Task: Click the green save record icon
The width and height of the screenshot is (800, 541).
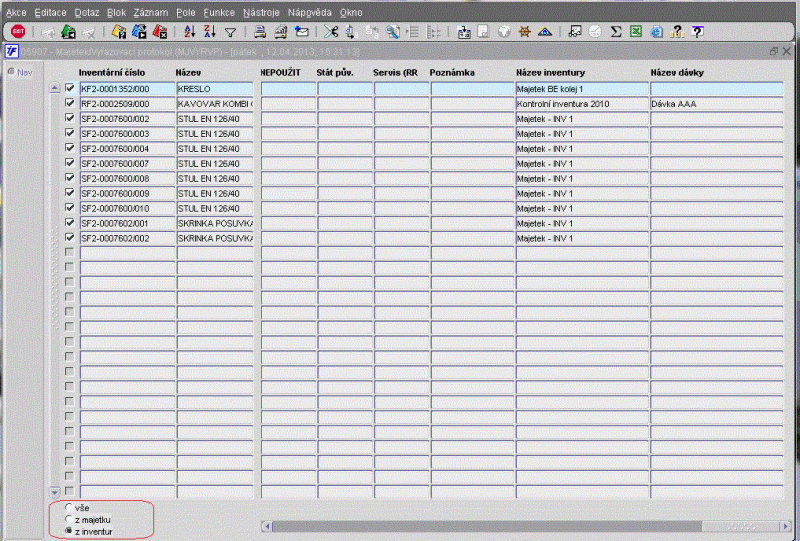Action: (68, 32)
